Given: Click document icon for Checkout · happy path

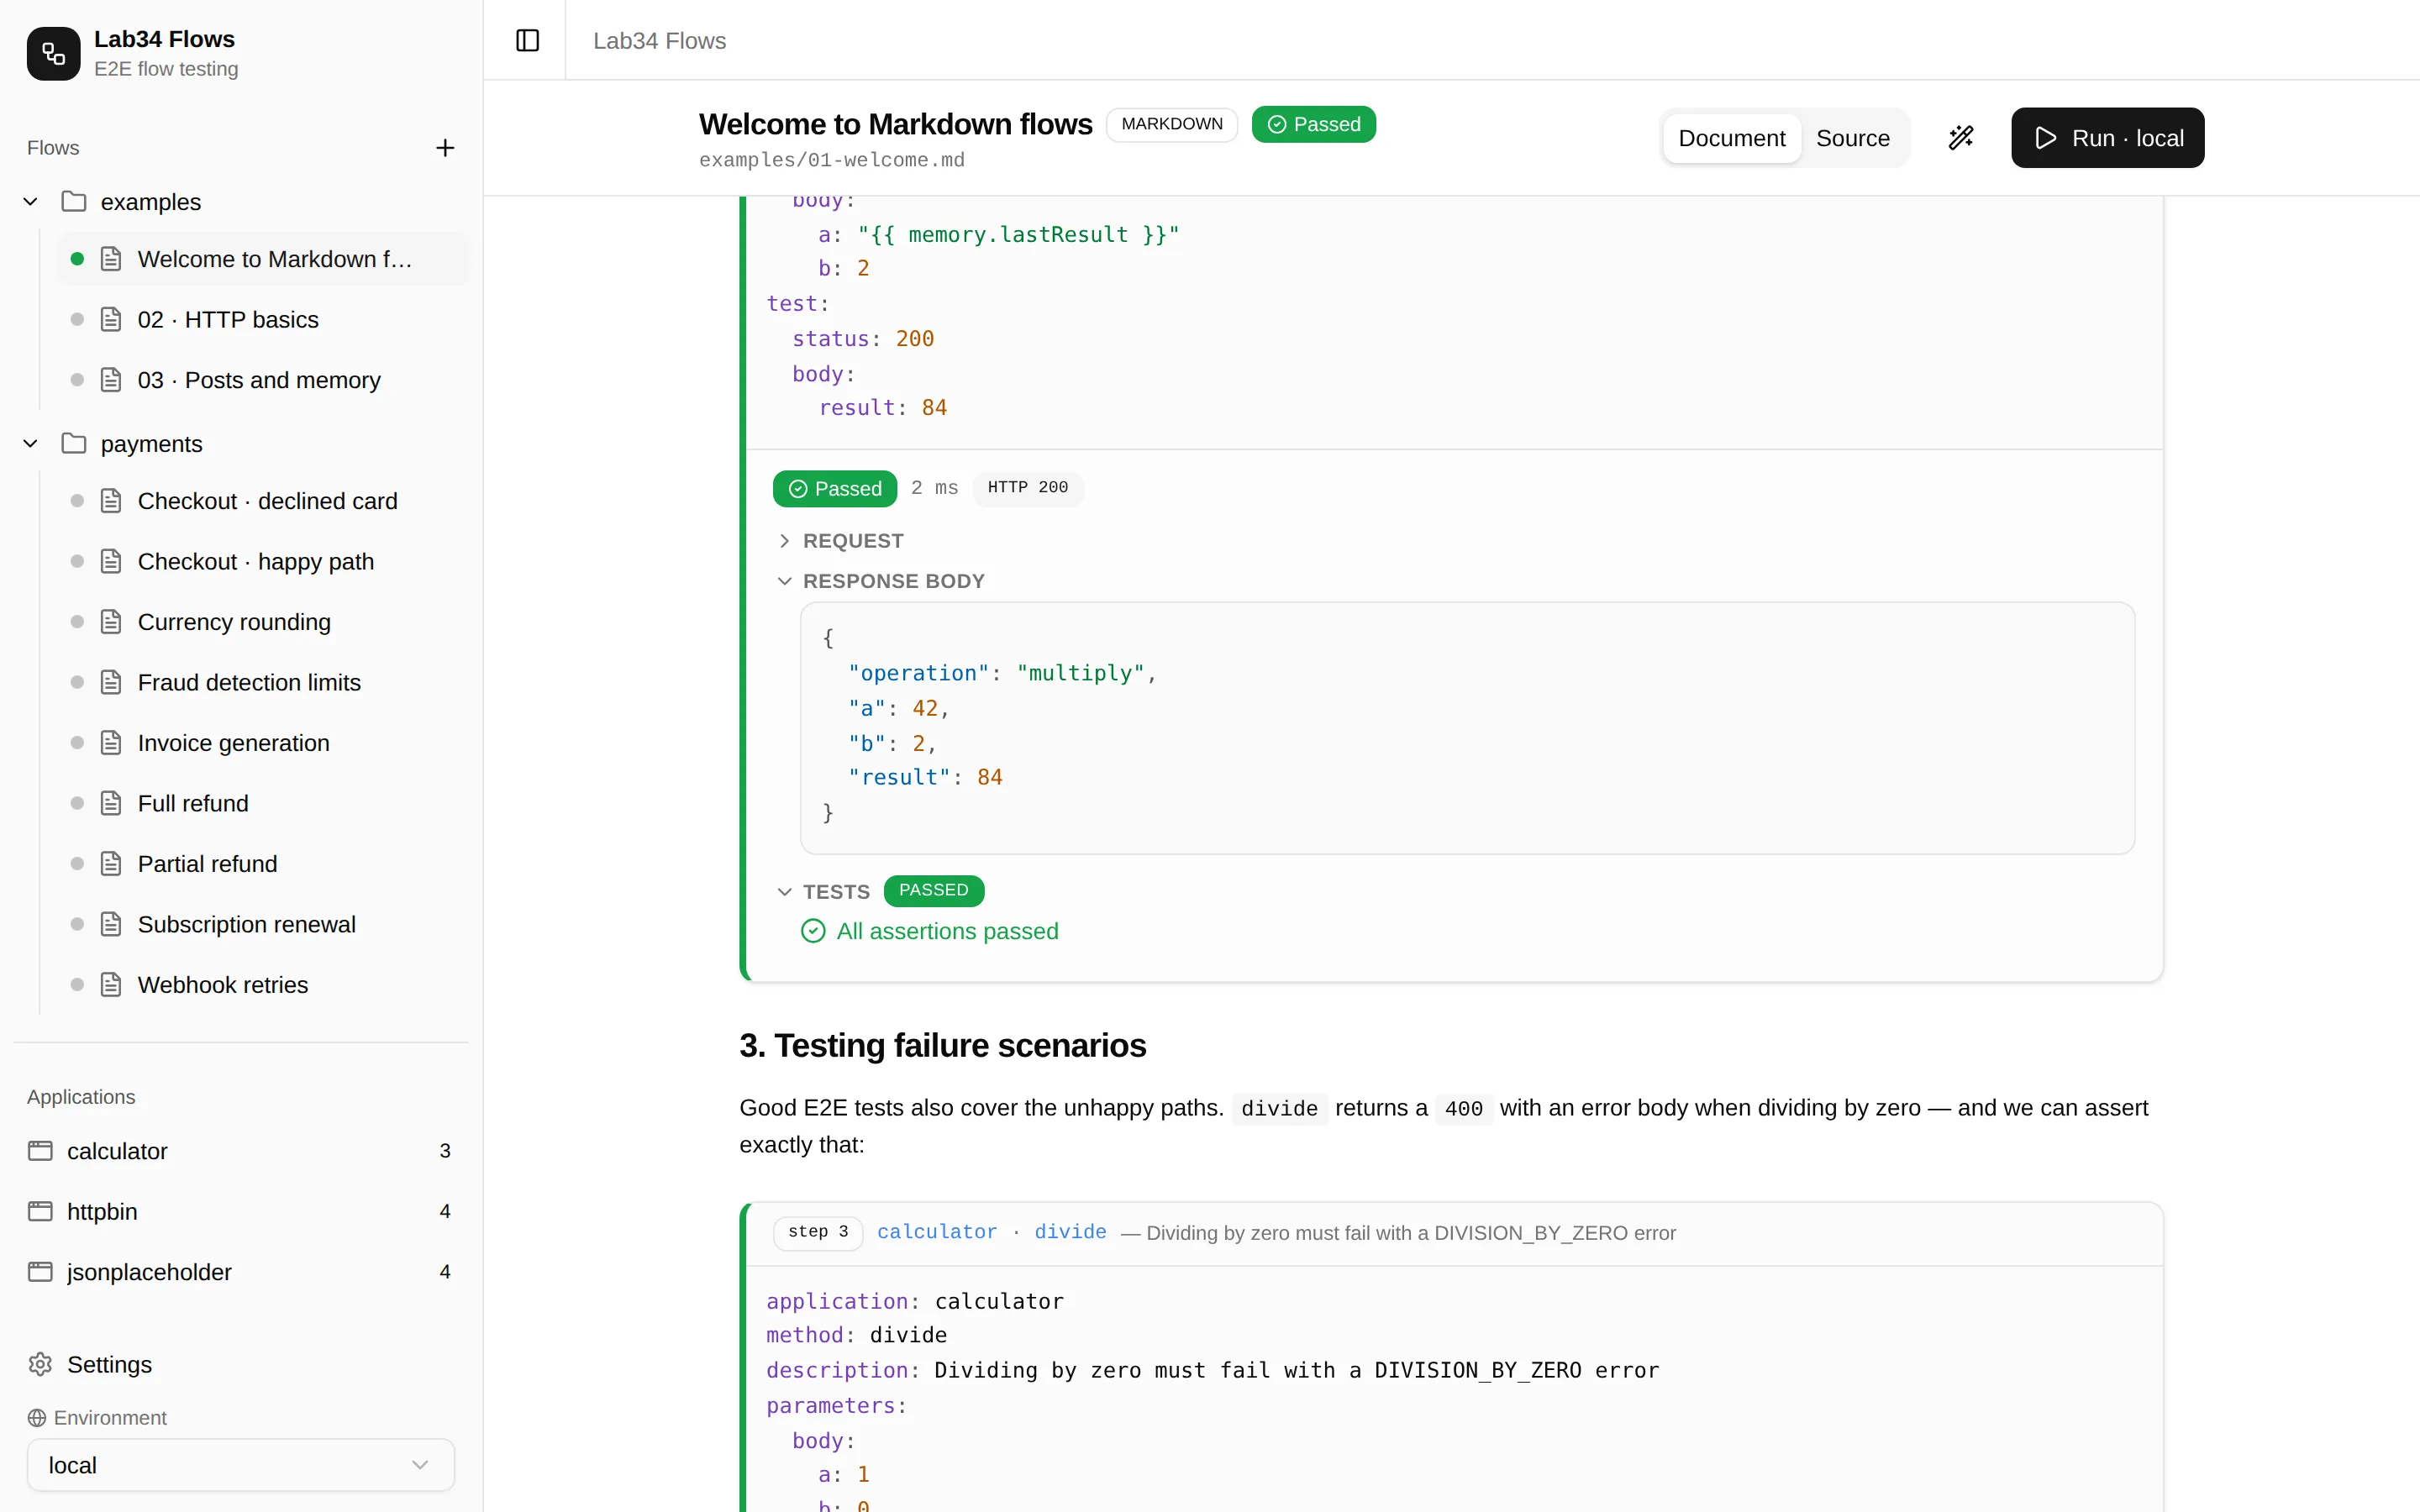Looking at the screenshot, I should pos(111,561).
